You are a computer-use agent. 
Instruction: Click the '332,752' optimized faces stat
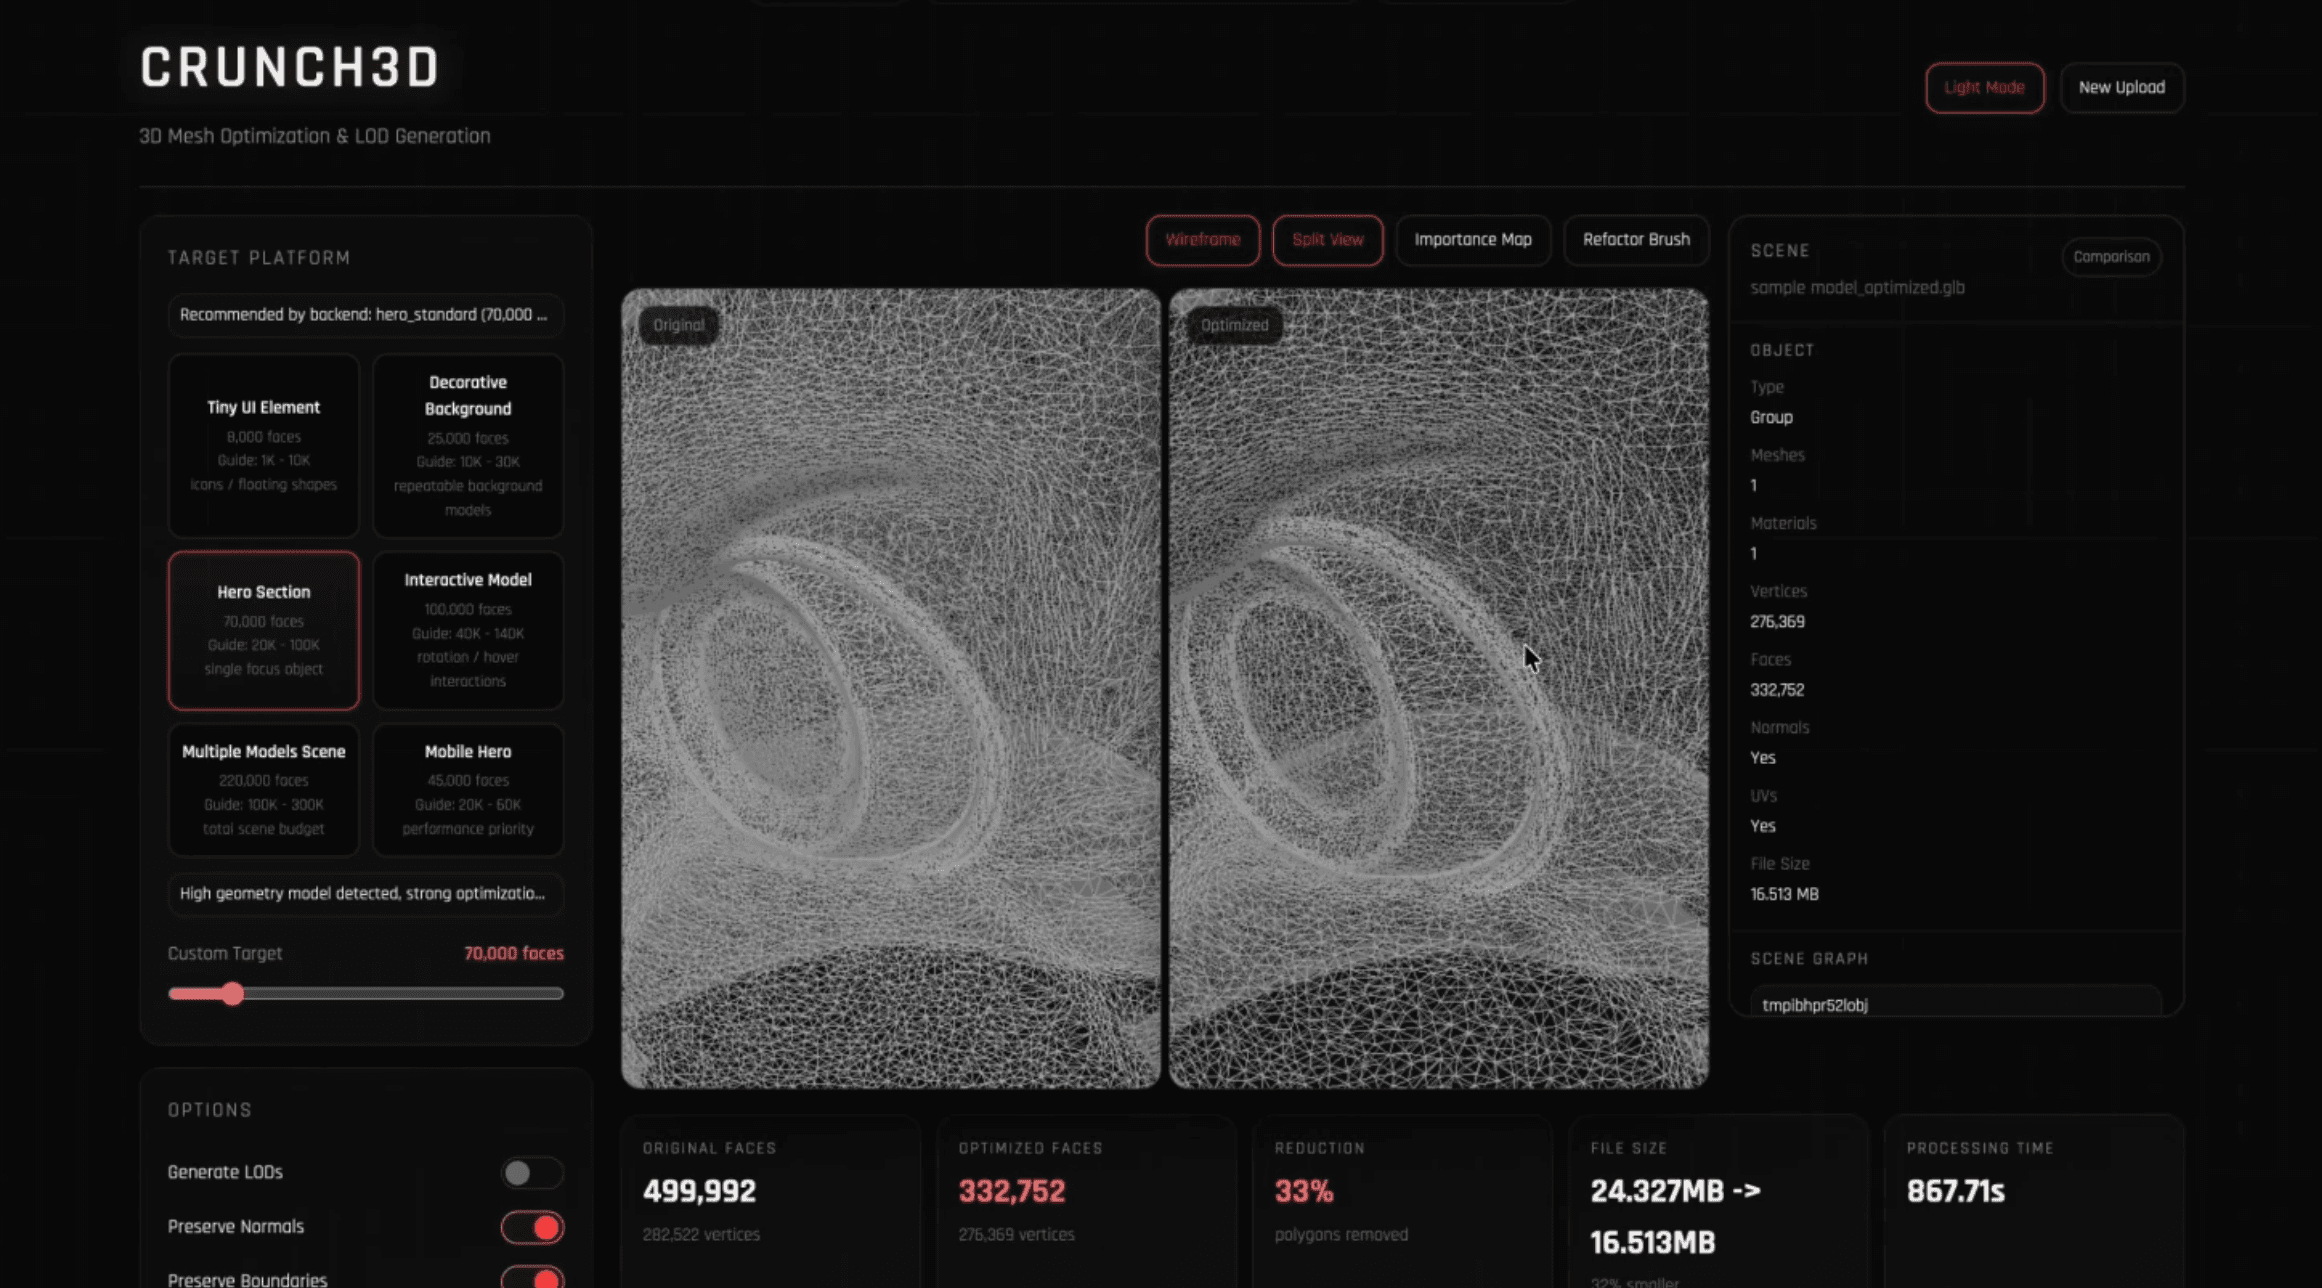click(x=1011, y=1191)
